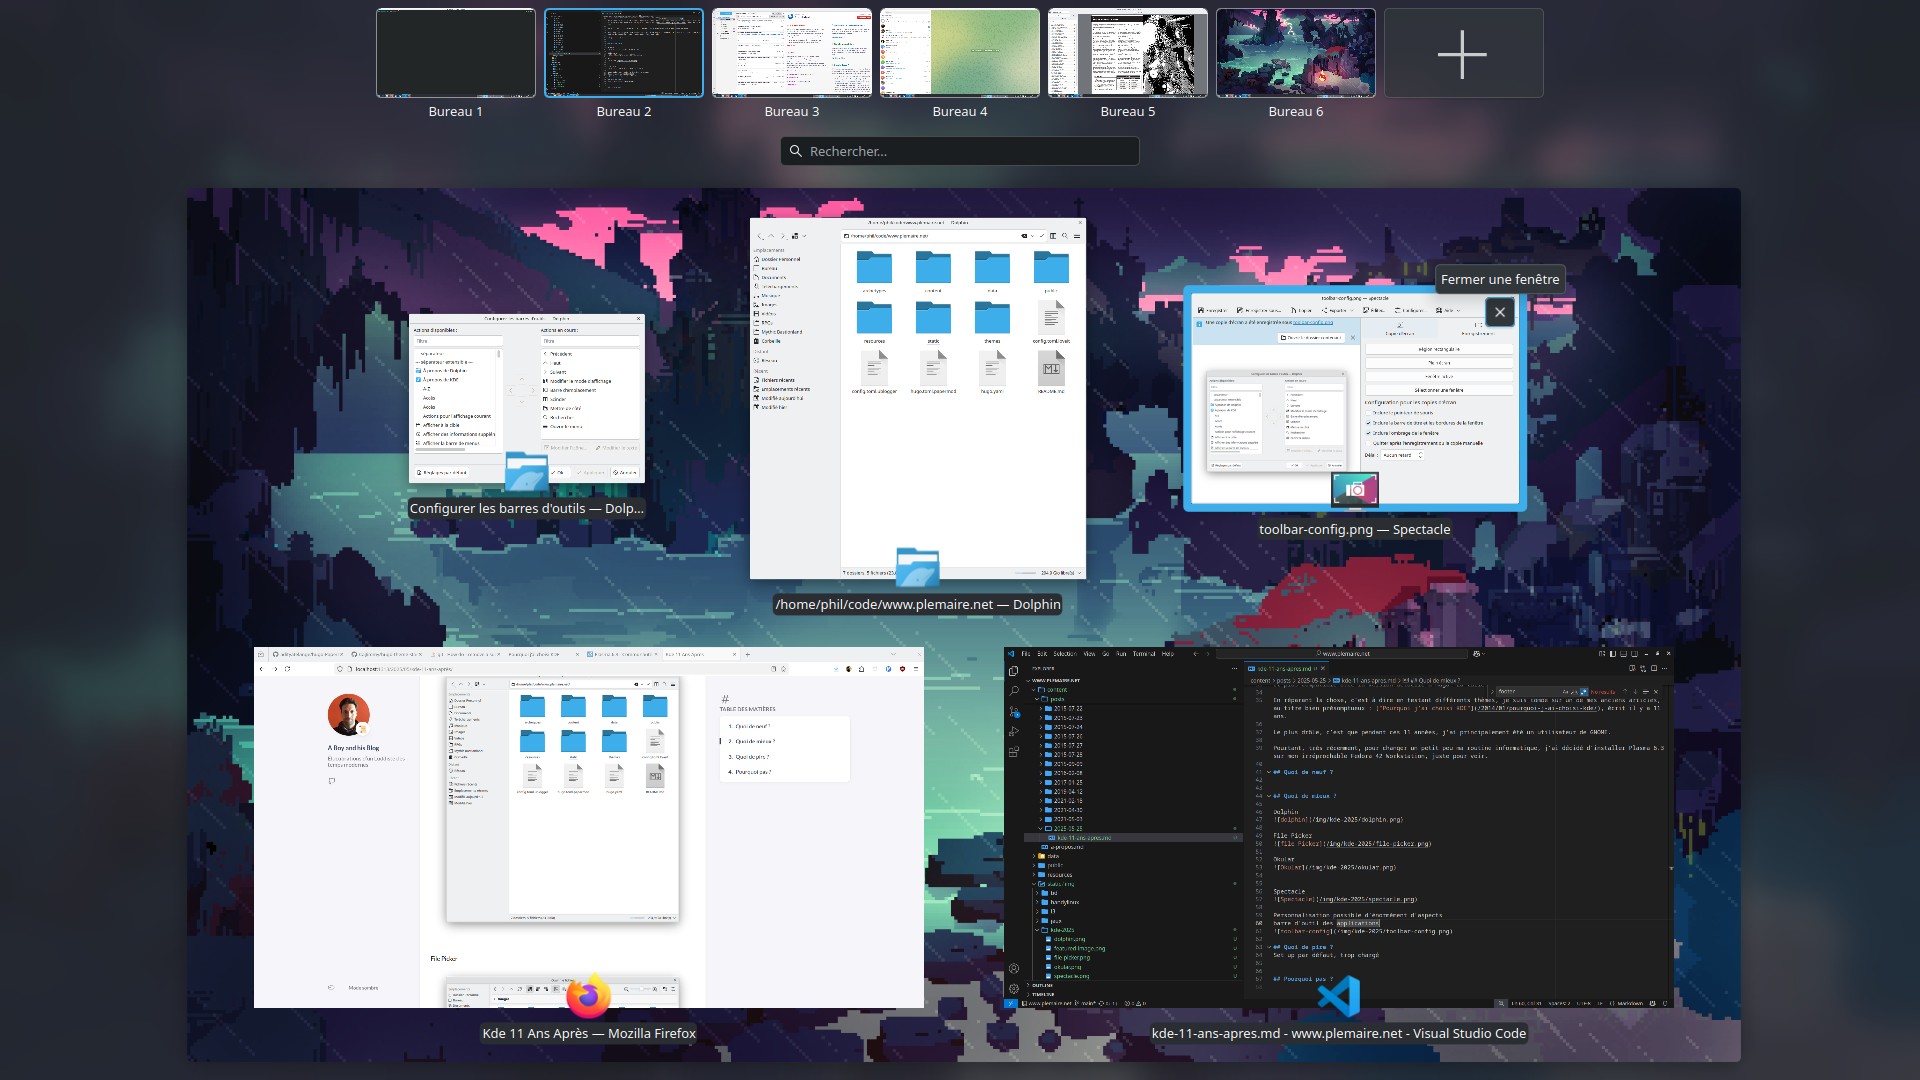Open the Extensions icon in VS Code activity bar
The image size is (1920, 1080).
click(1014, 752)
